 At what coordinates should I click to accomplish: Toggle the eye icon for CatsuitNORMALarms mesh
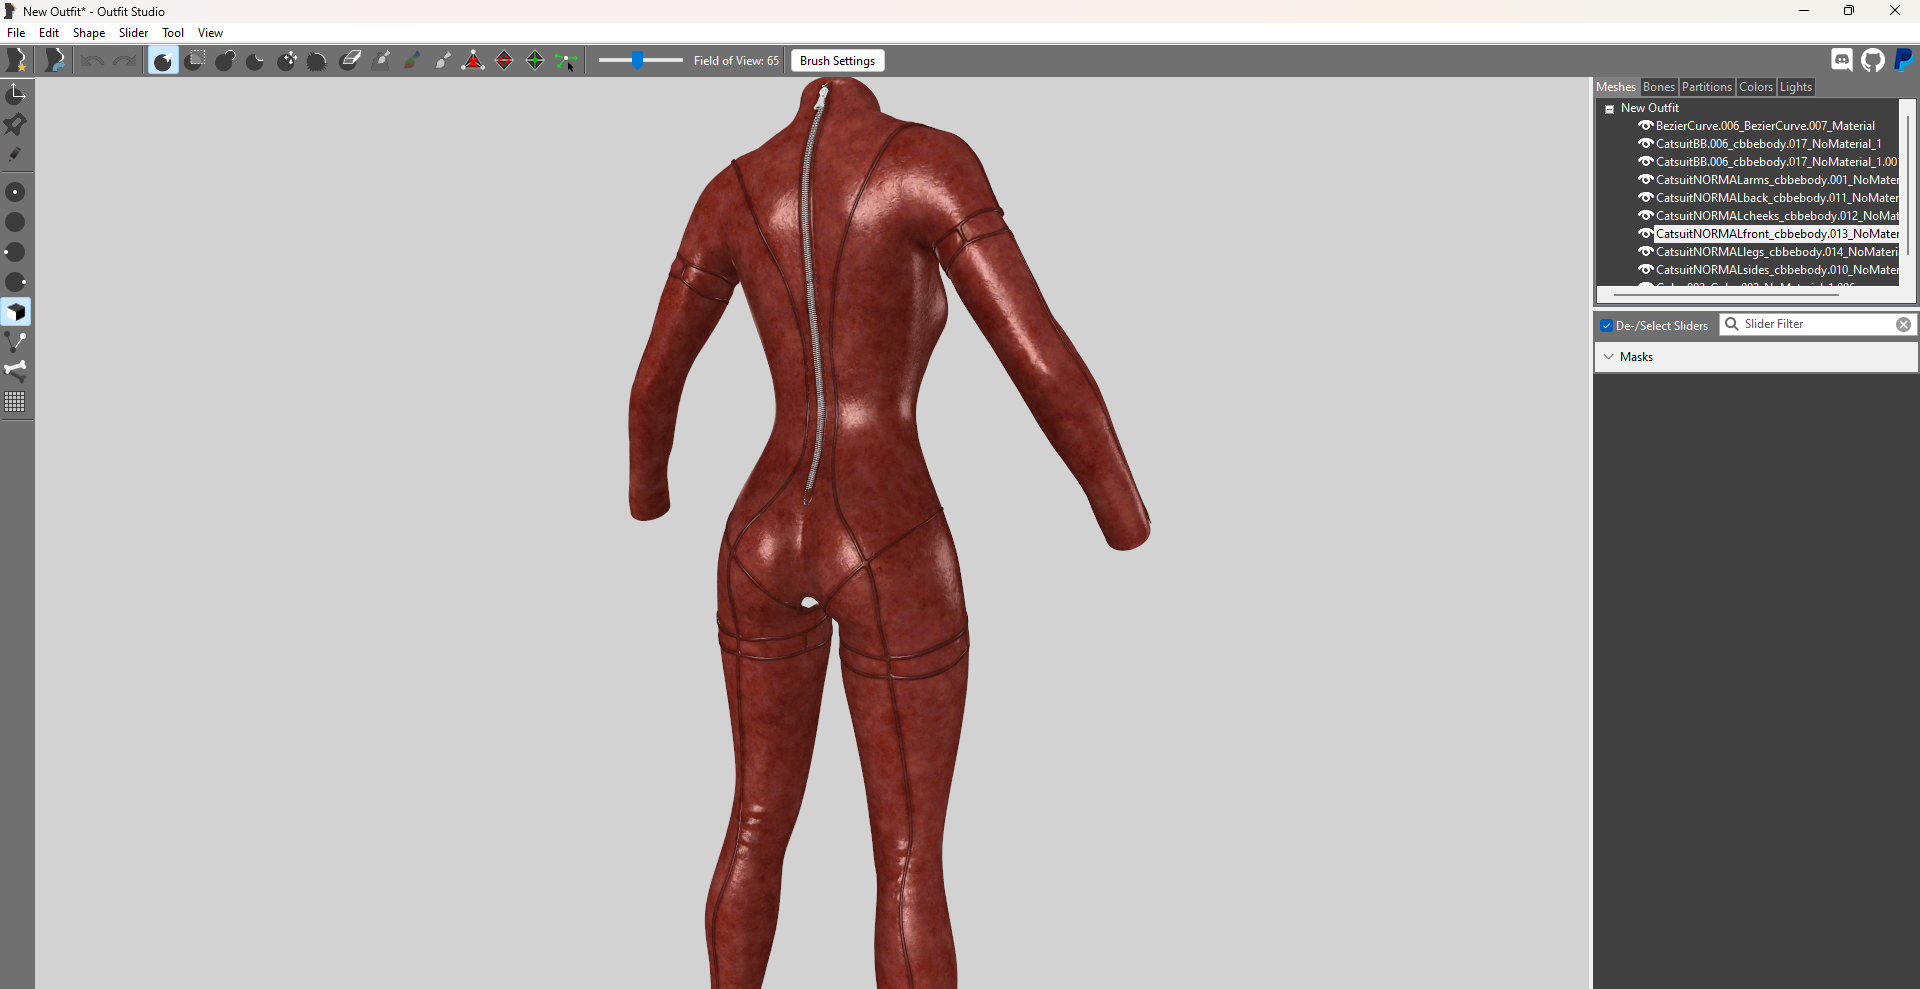click(1645, 179)
